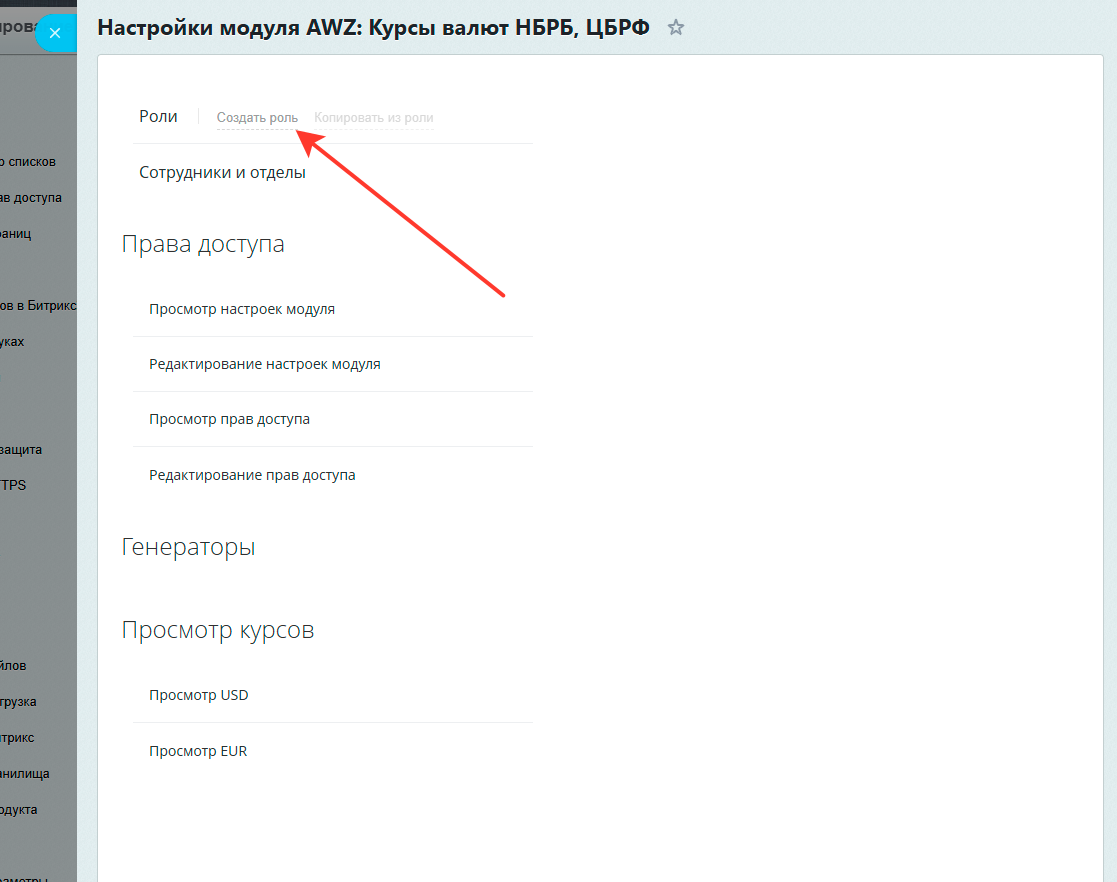Click the 'Создать роль' link
Viewport: 1117px width, 882px height.
(x=257, y=118)
